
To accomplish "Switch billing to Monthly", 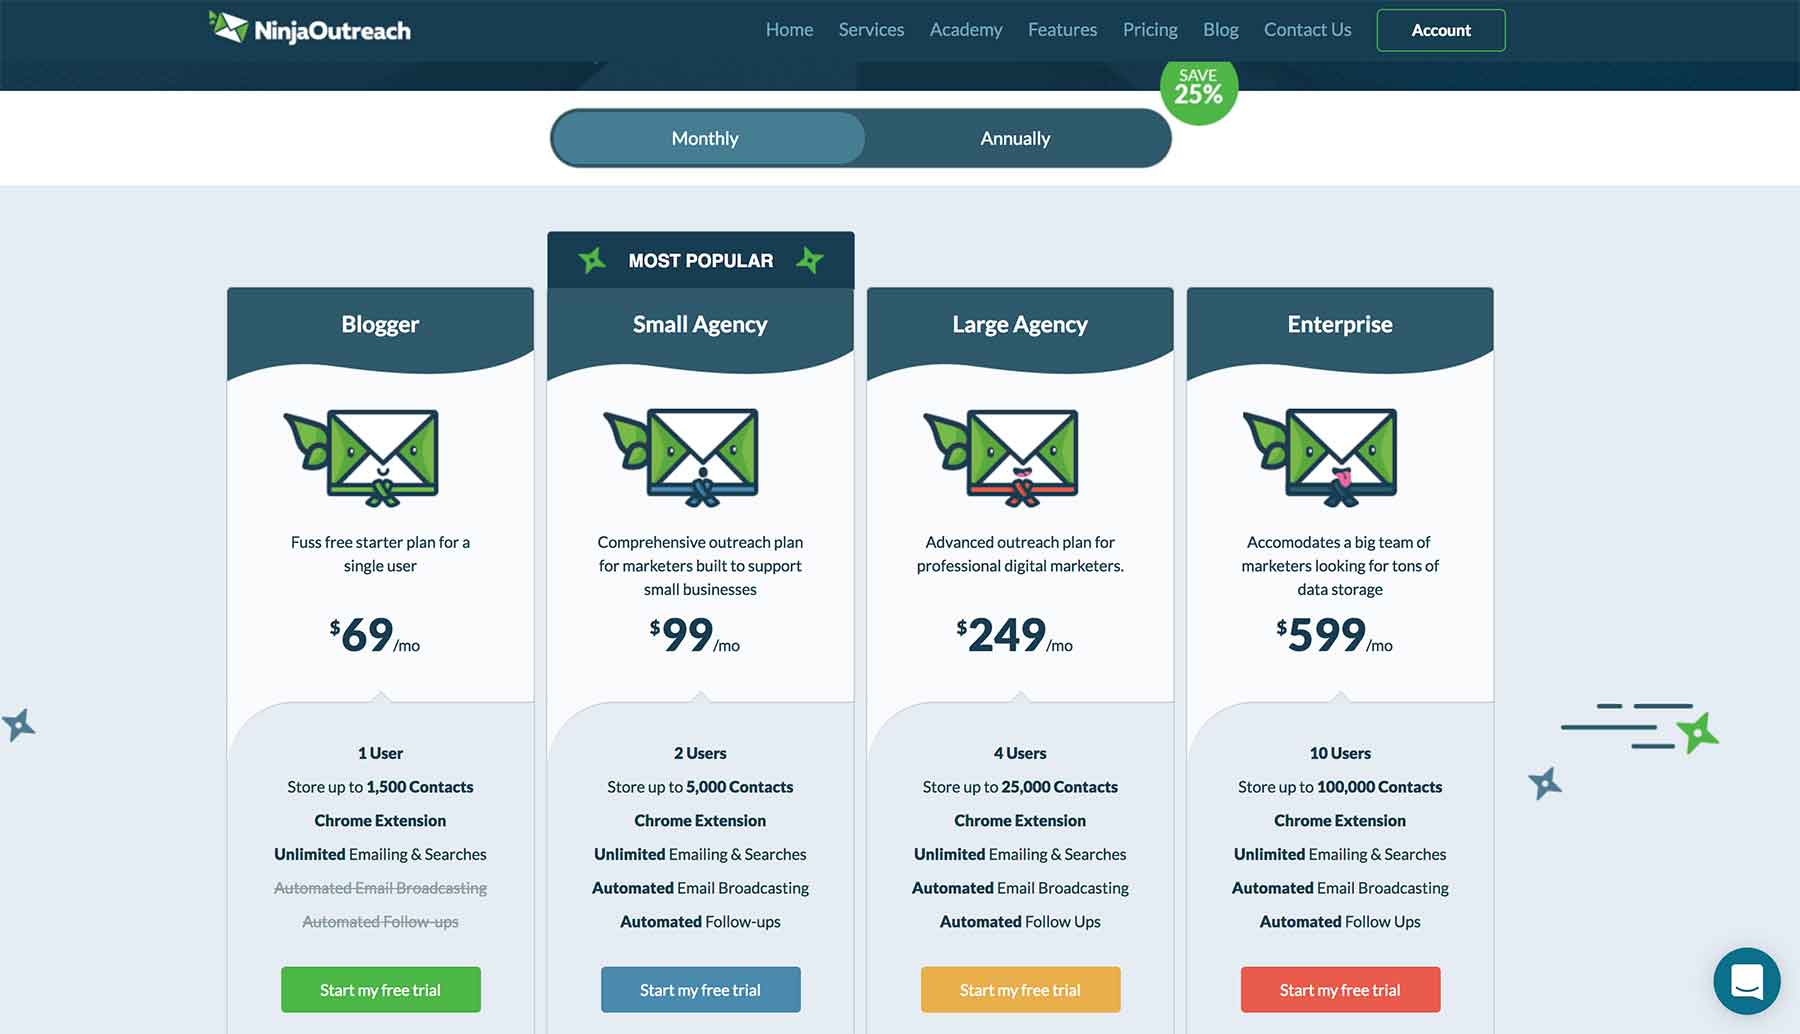I will (706, 138).
